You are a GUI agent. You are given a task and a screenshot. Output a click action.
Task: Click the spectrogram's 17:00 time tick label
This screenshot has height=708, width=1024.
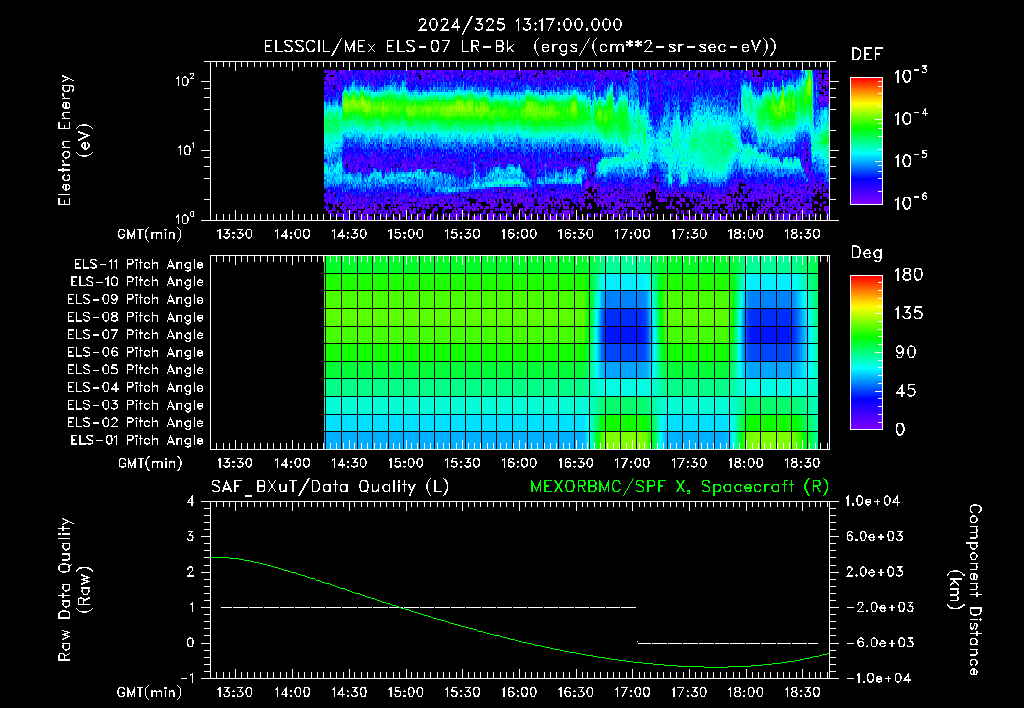pyautogui.click(x=632, y=234)
